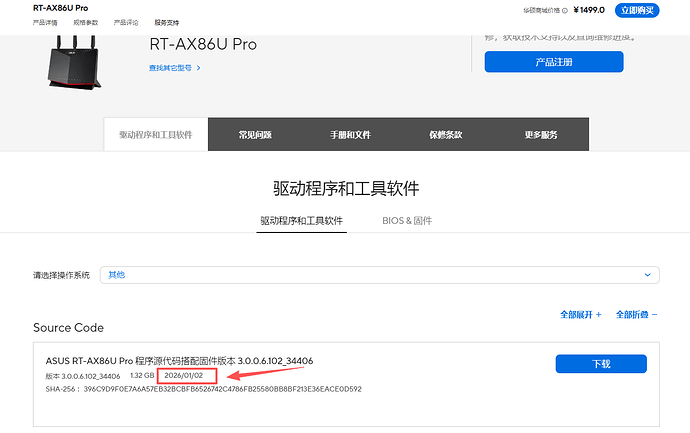Viewport: 690px width, 433px height.
Task: Download the RT-AX86U Pro source code
Action: click(x=601, y=364)
